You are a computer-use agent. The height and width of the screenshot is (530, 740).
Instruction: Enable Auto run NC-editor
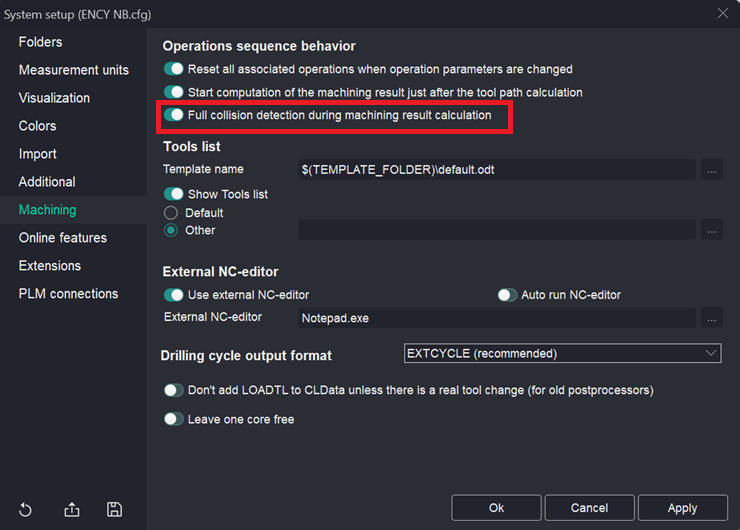507,295
